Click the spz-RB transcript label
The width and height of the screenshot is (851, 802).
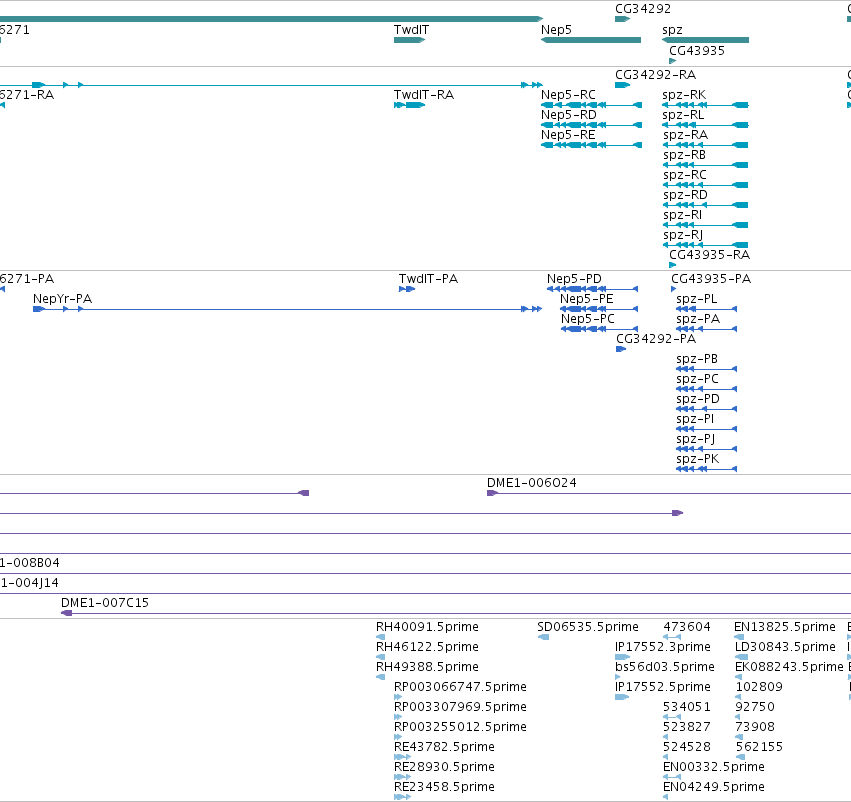click(684, 155)
